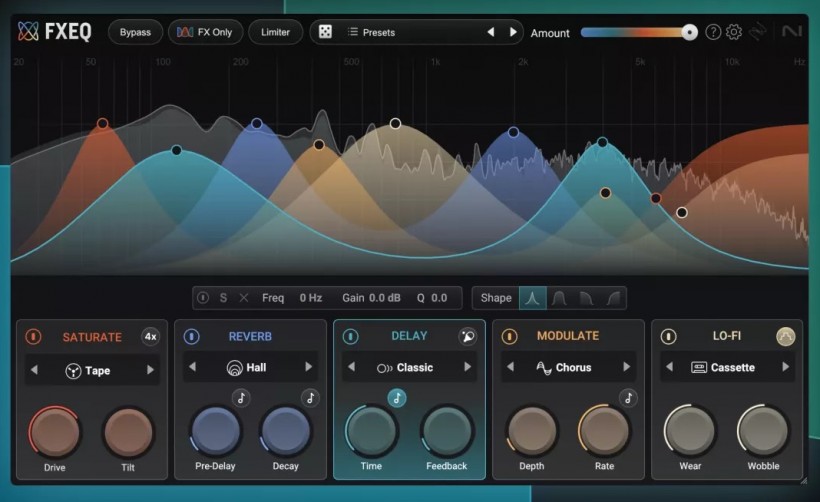Toggle Saturate 4x oversampling
820x502 pixels.
151,337
